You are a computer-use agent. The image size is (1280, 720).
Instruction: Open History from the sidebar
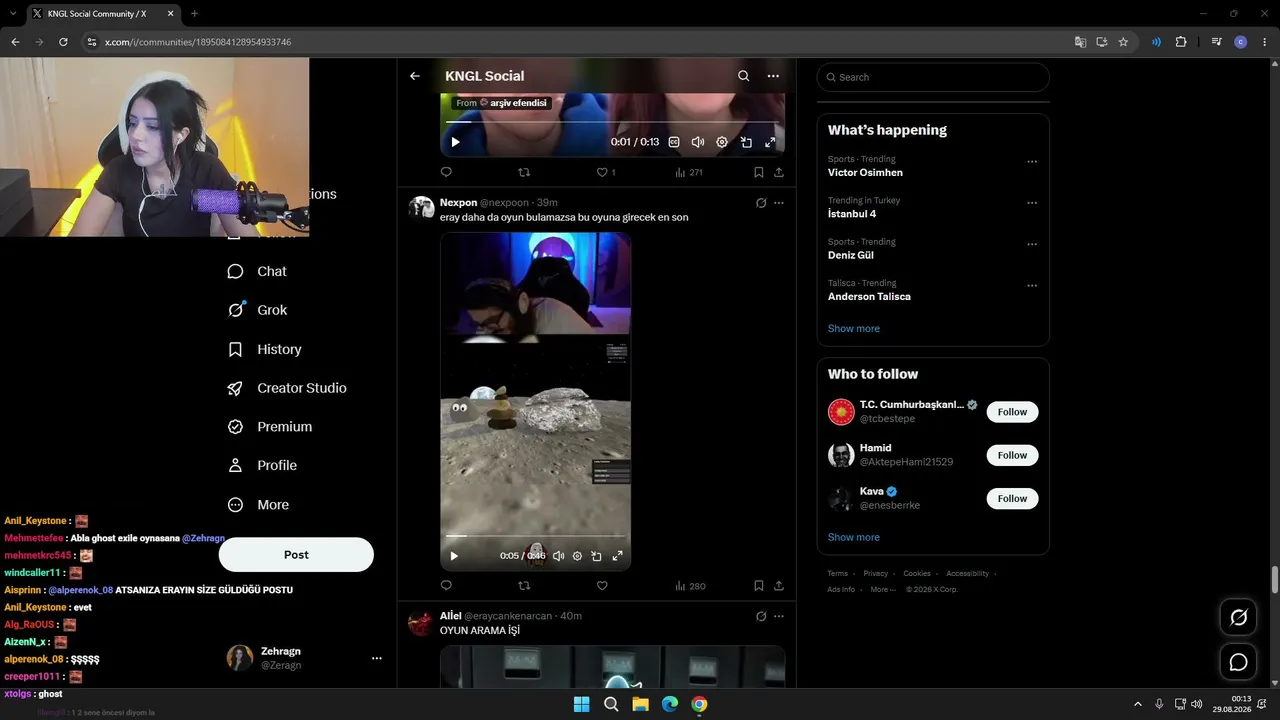[264, 349]
